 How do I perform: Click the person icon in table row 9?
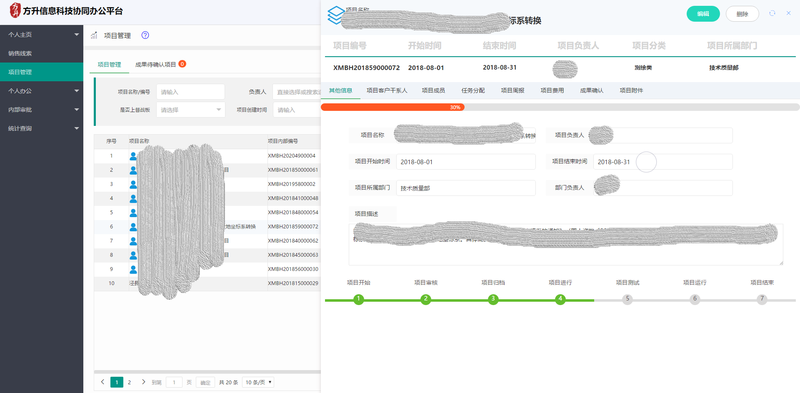click(133, 269)
